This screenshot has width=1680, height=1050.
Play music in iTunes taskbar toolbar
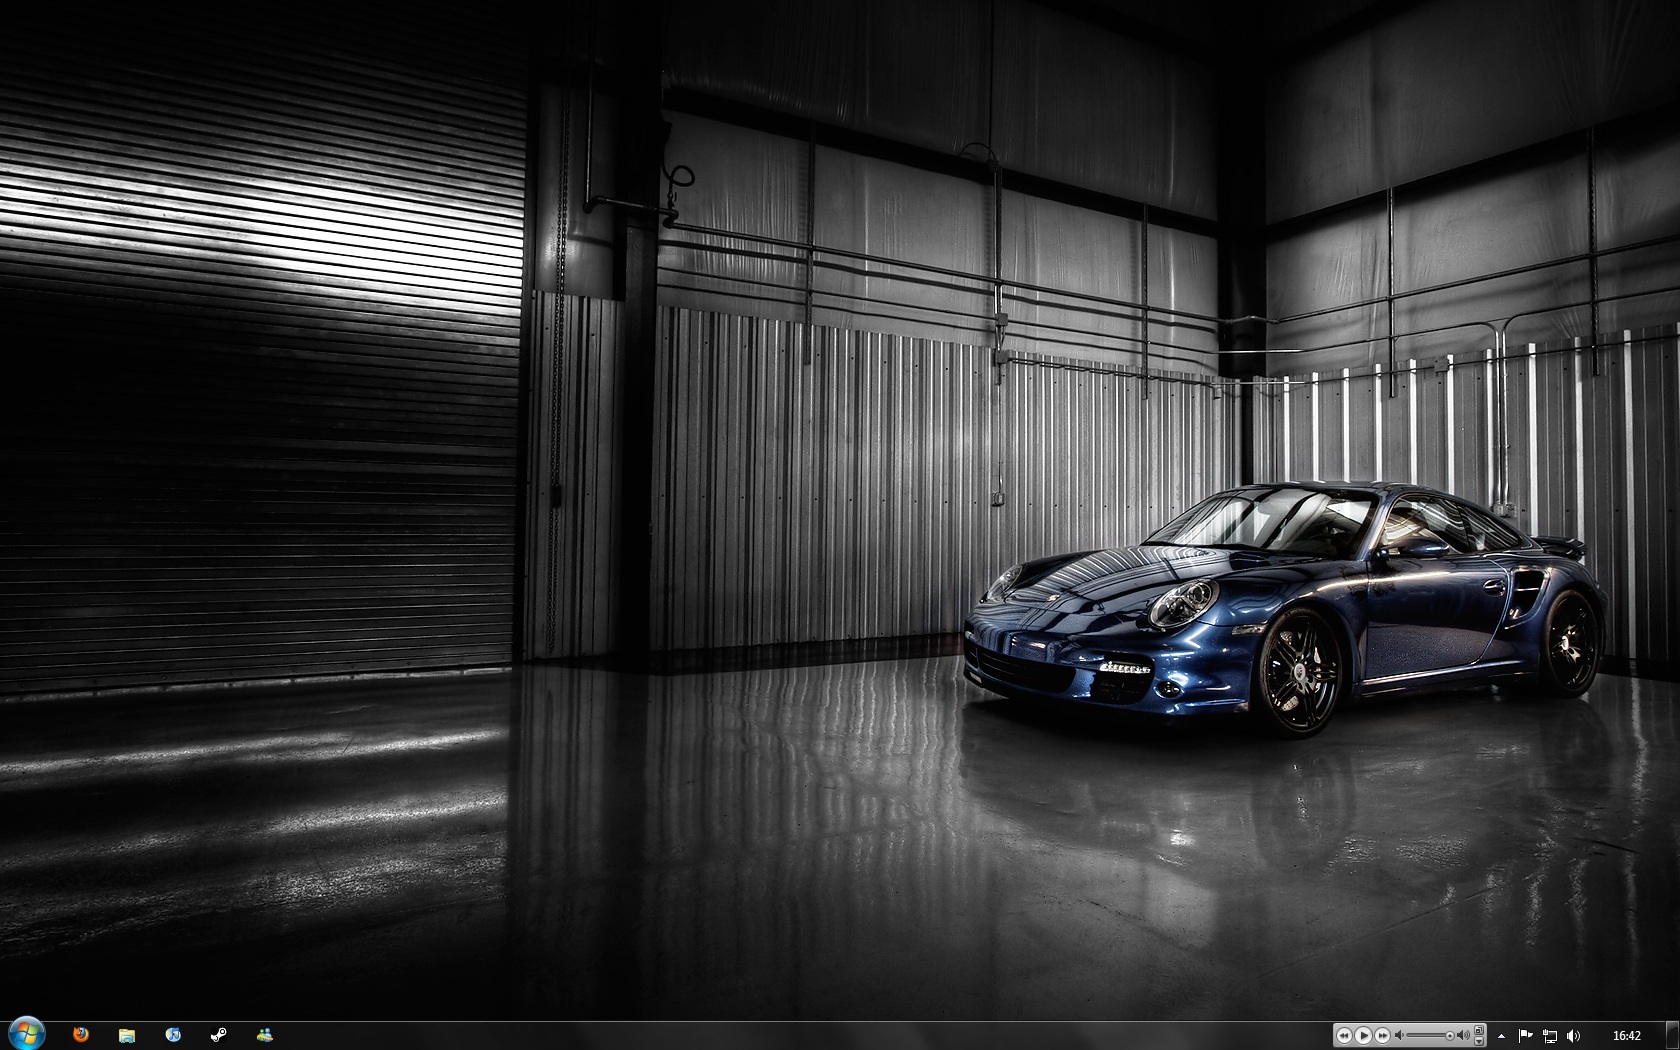pos(1363,1036)
